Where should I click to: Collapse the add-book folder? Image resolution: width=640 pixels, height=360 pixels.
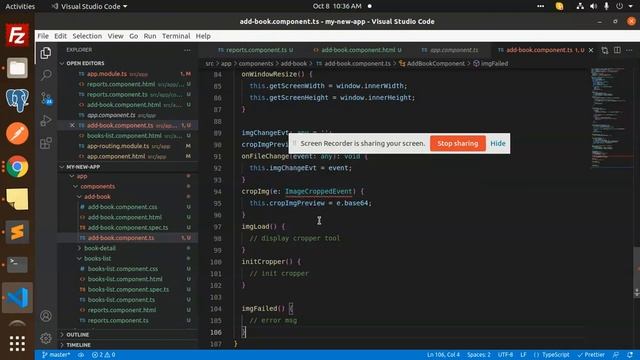97,197
